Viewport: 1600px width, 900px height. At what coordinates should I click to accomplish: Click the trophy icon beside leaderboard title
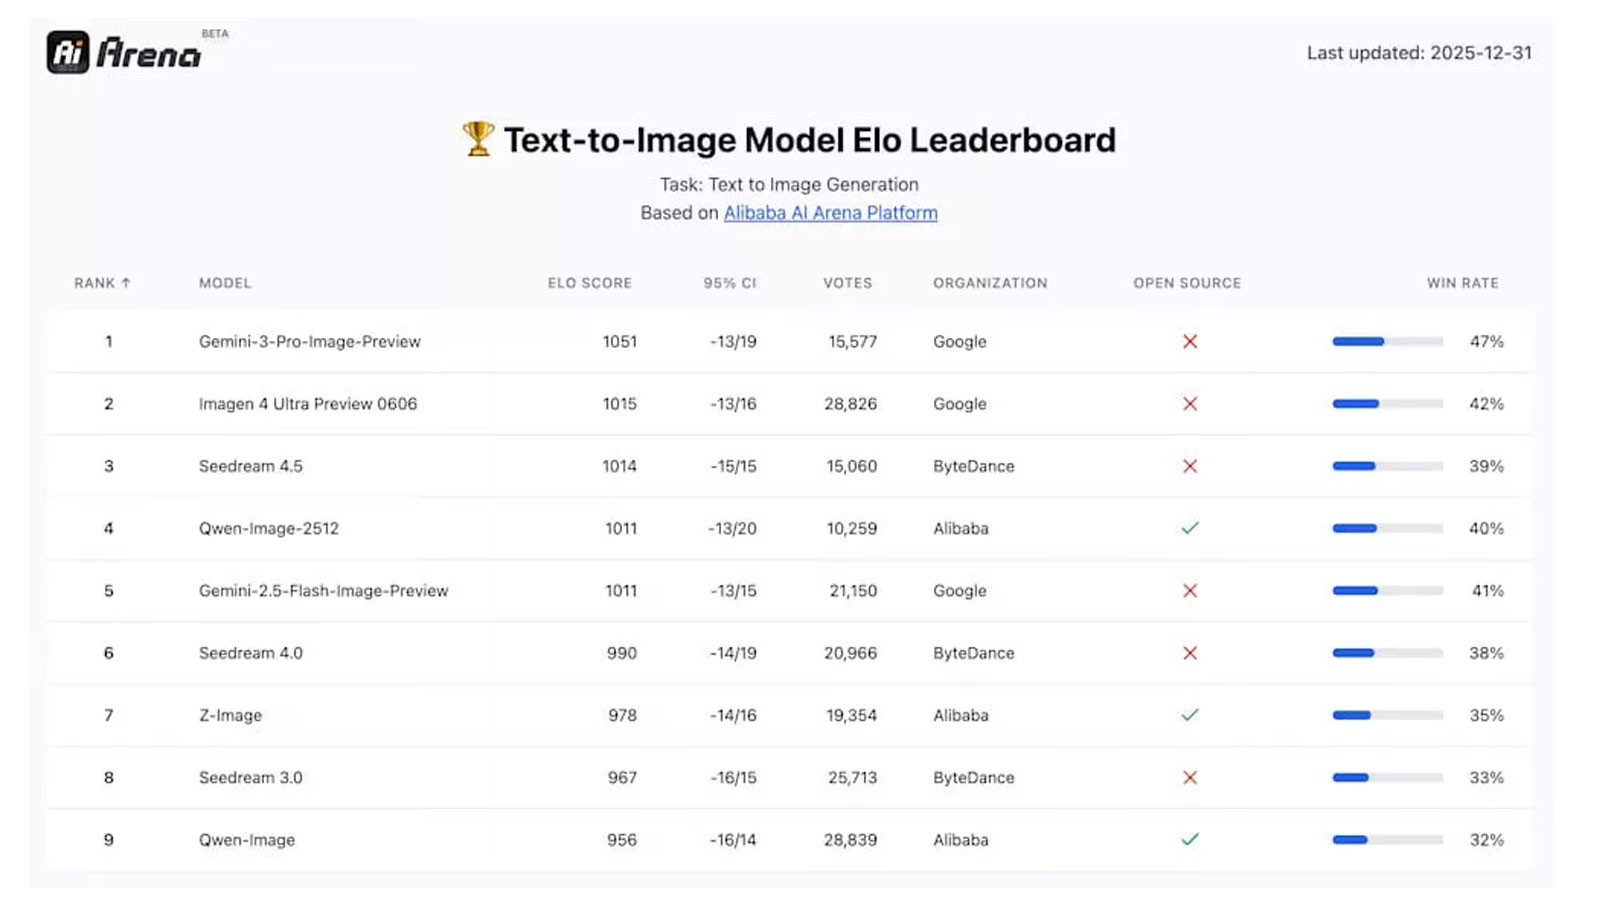tap(478, 139)
